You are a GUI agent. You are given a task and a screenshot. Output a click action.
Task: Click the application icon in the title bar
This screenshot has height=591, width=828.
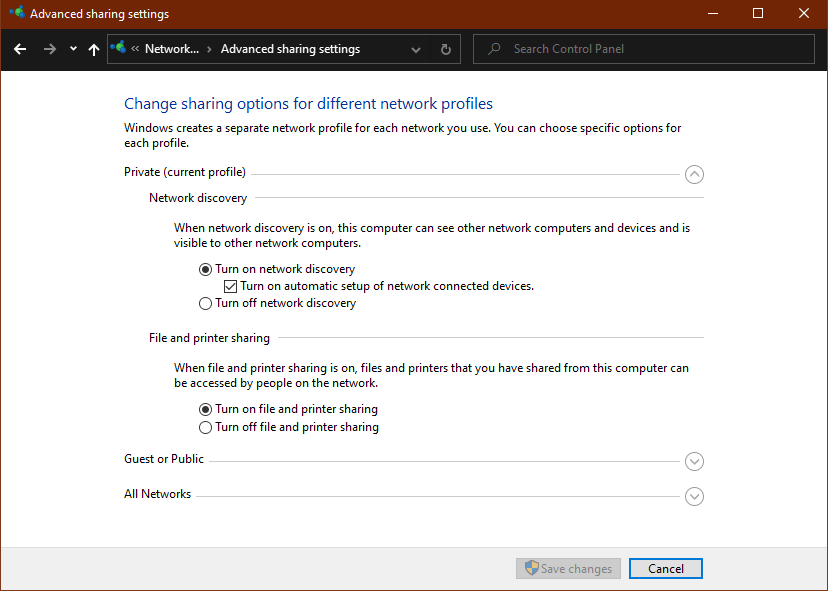coord(14,13)
